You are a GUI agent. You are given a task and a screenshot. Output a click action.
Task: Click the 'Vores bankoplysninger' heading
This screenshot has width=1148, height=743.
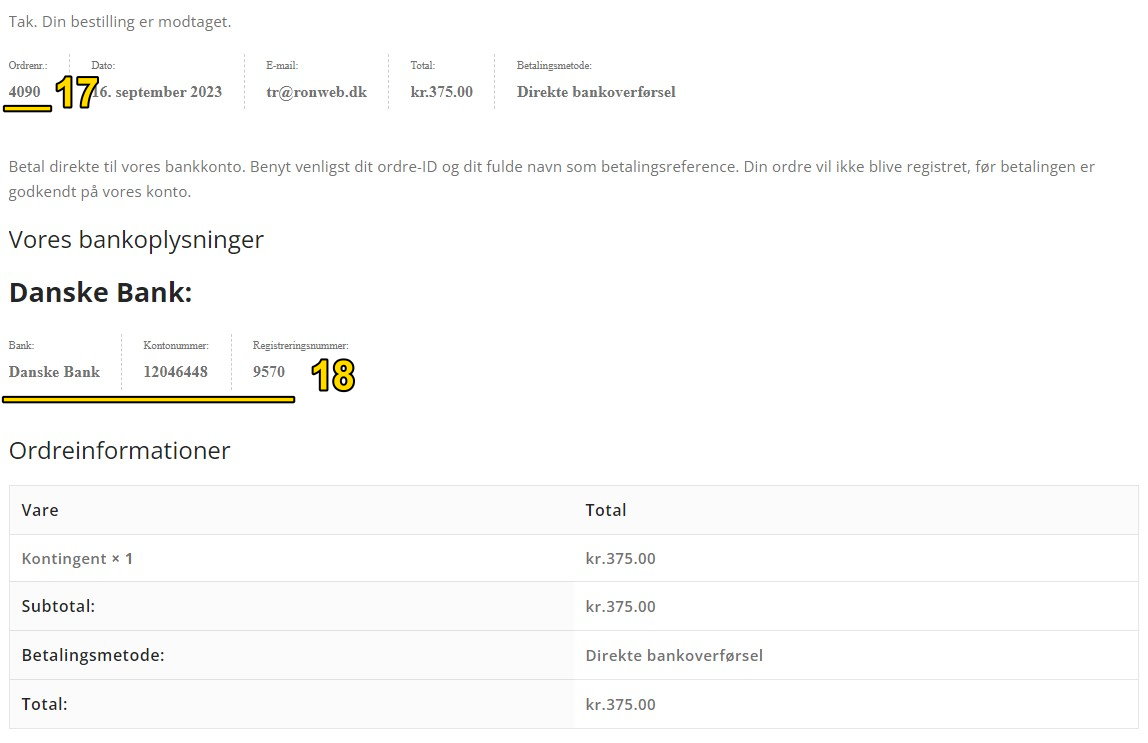pyautogui.click(x=136, y=239)
